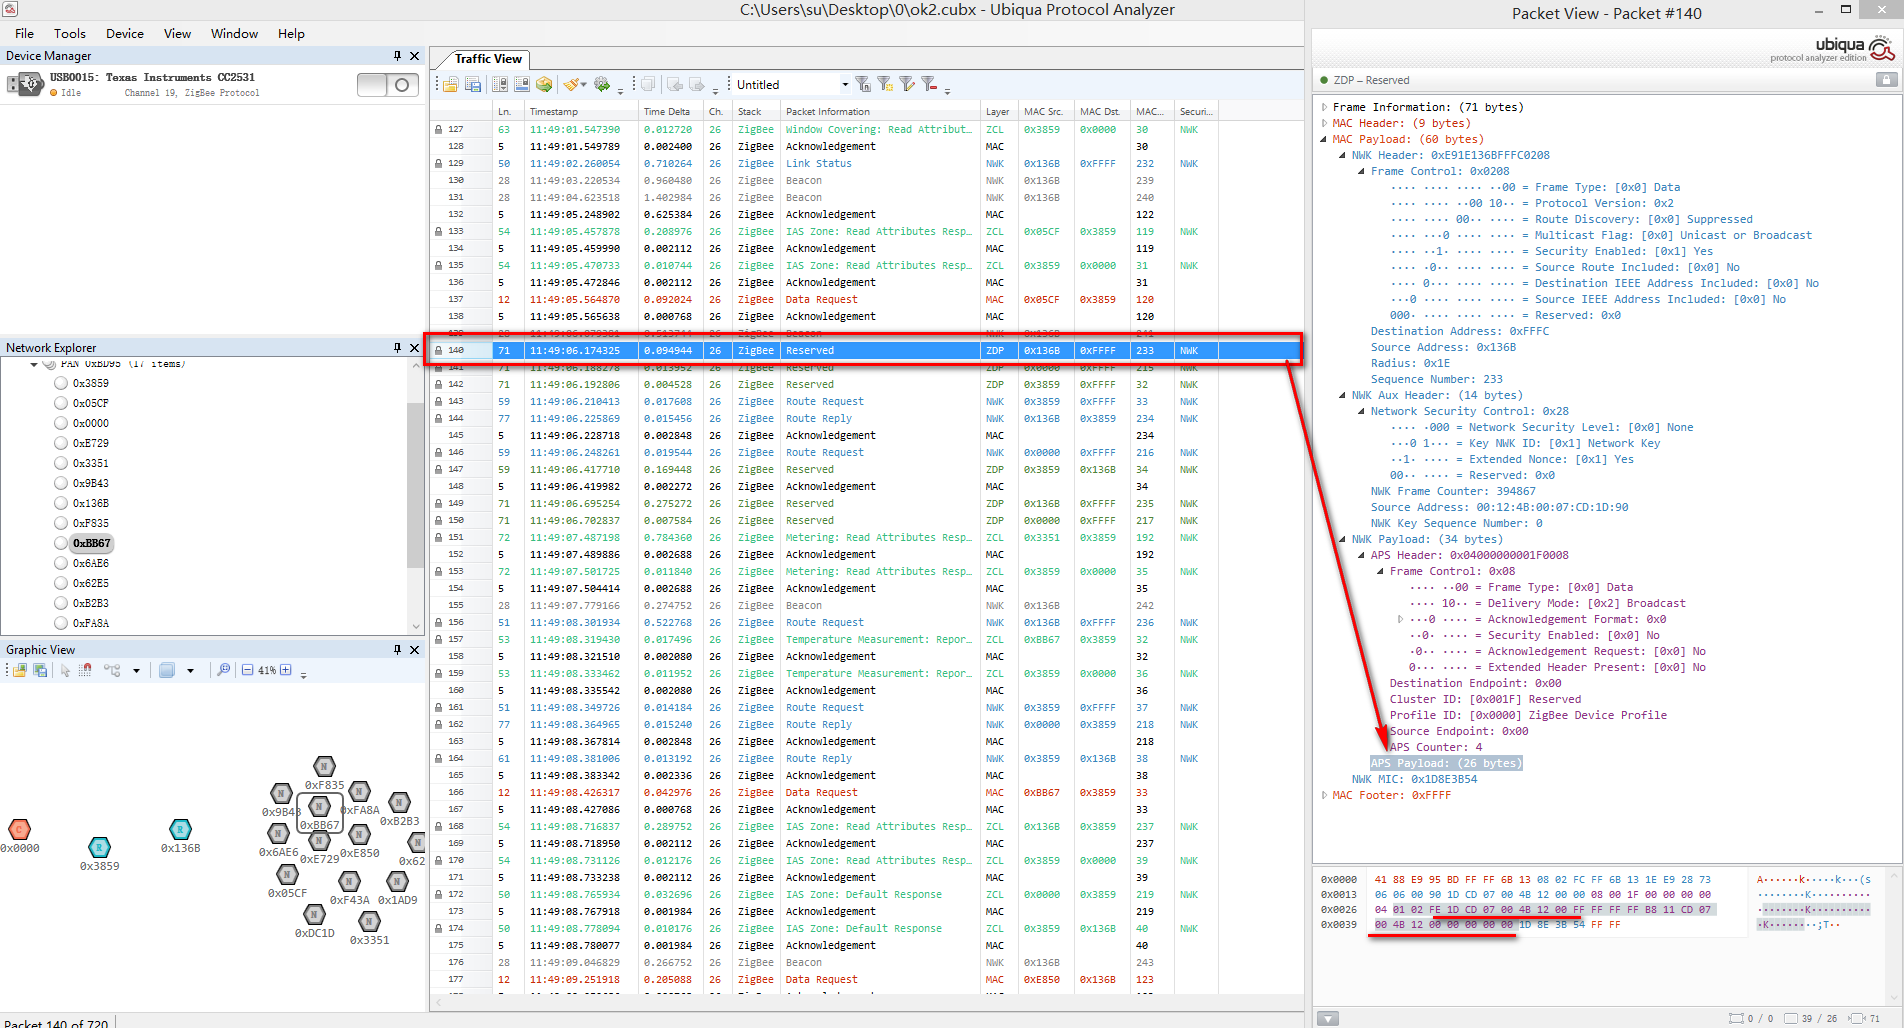
Task: Select radio button for node 0x3859
Action: 61,383
